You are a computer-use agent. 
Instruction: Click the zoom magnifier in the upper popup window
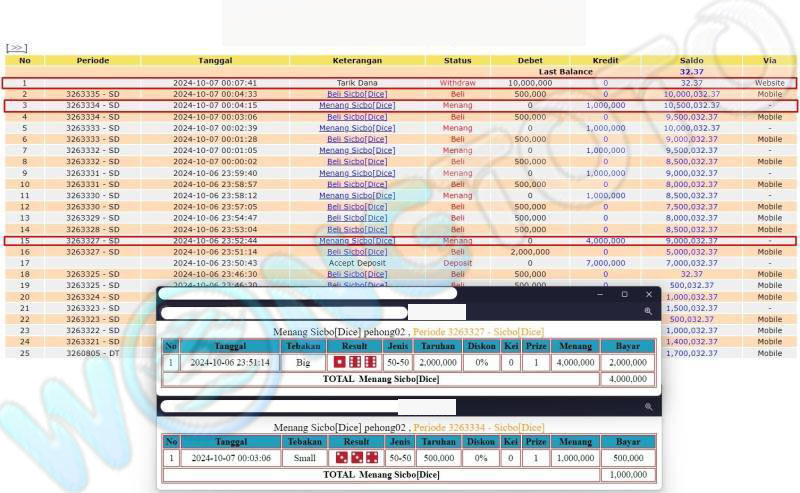648,311
